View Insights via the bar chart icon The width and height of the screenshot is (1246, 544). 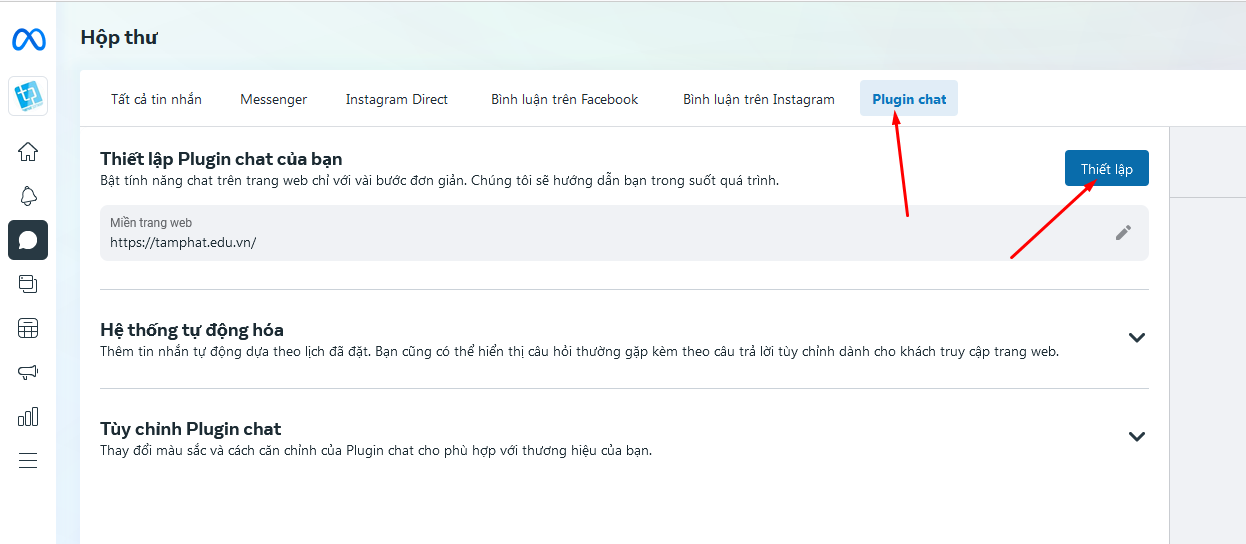click(28, 416)
